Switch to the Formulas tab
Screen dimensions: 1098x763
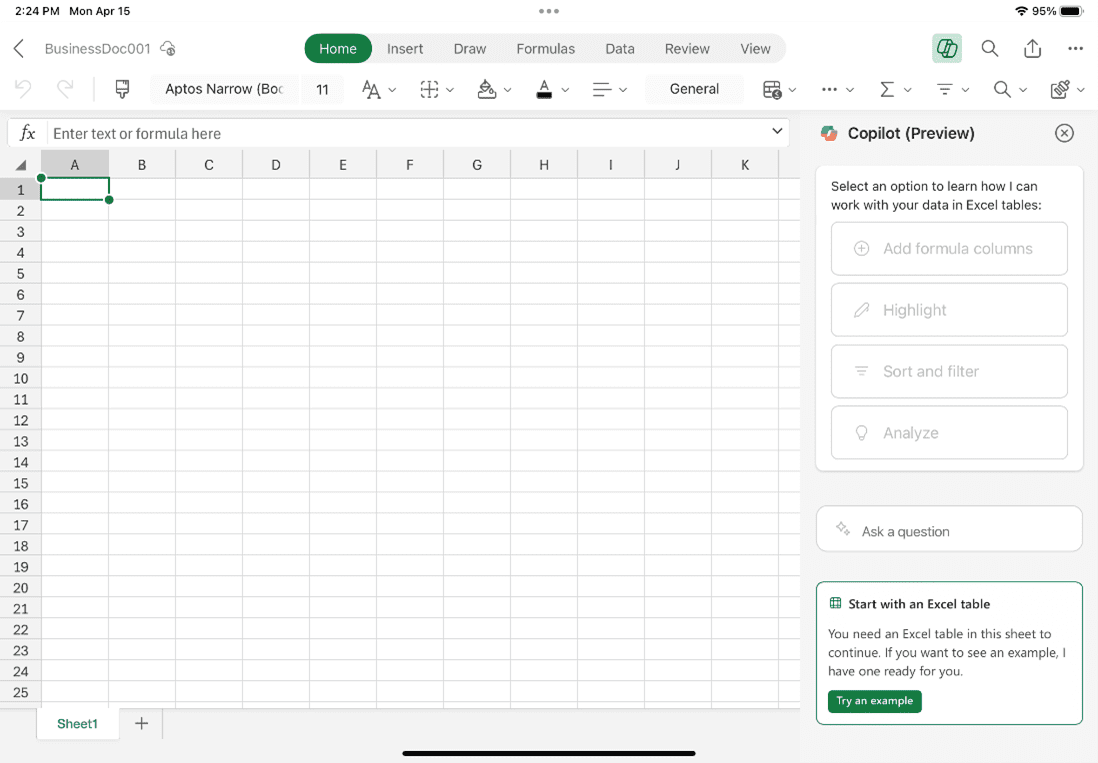coord(545,47)
